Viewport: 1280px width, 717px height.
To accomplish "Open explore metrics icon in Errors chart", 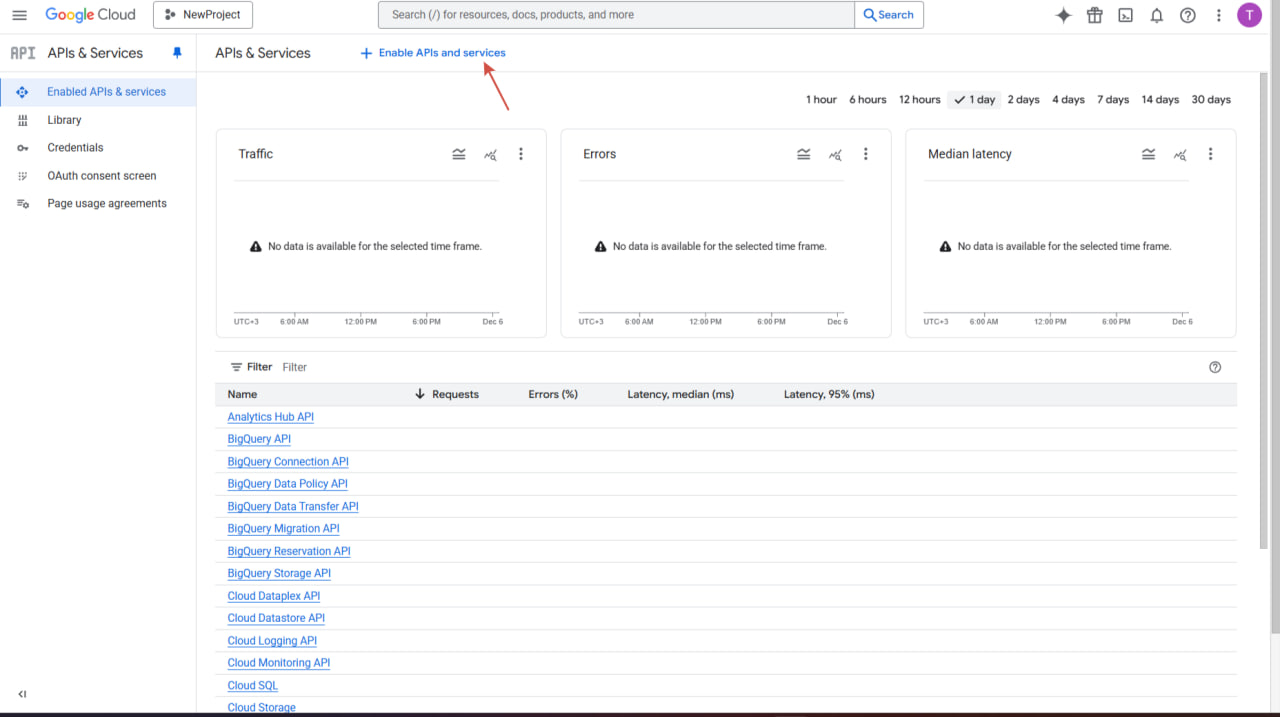I will [x=835, y=154].
